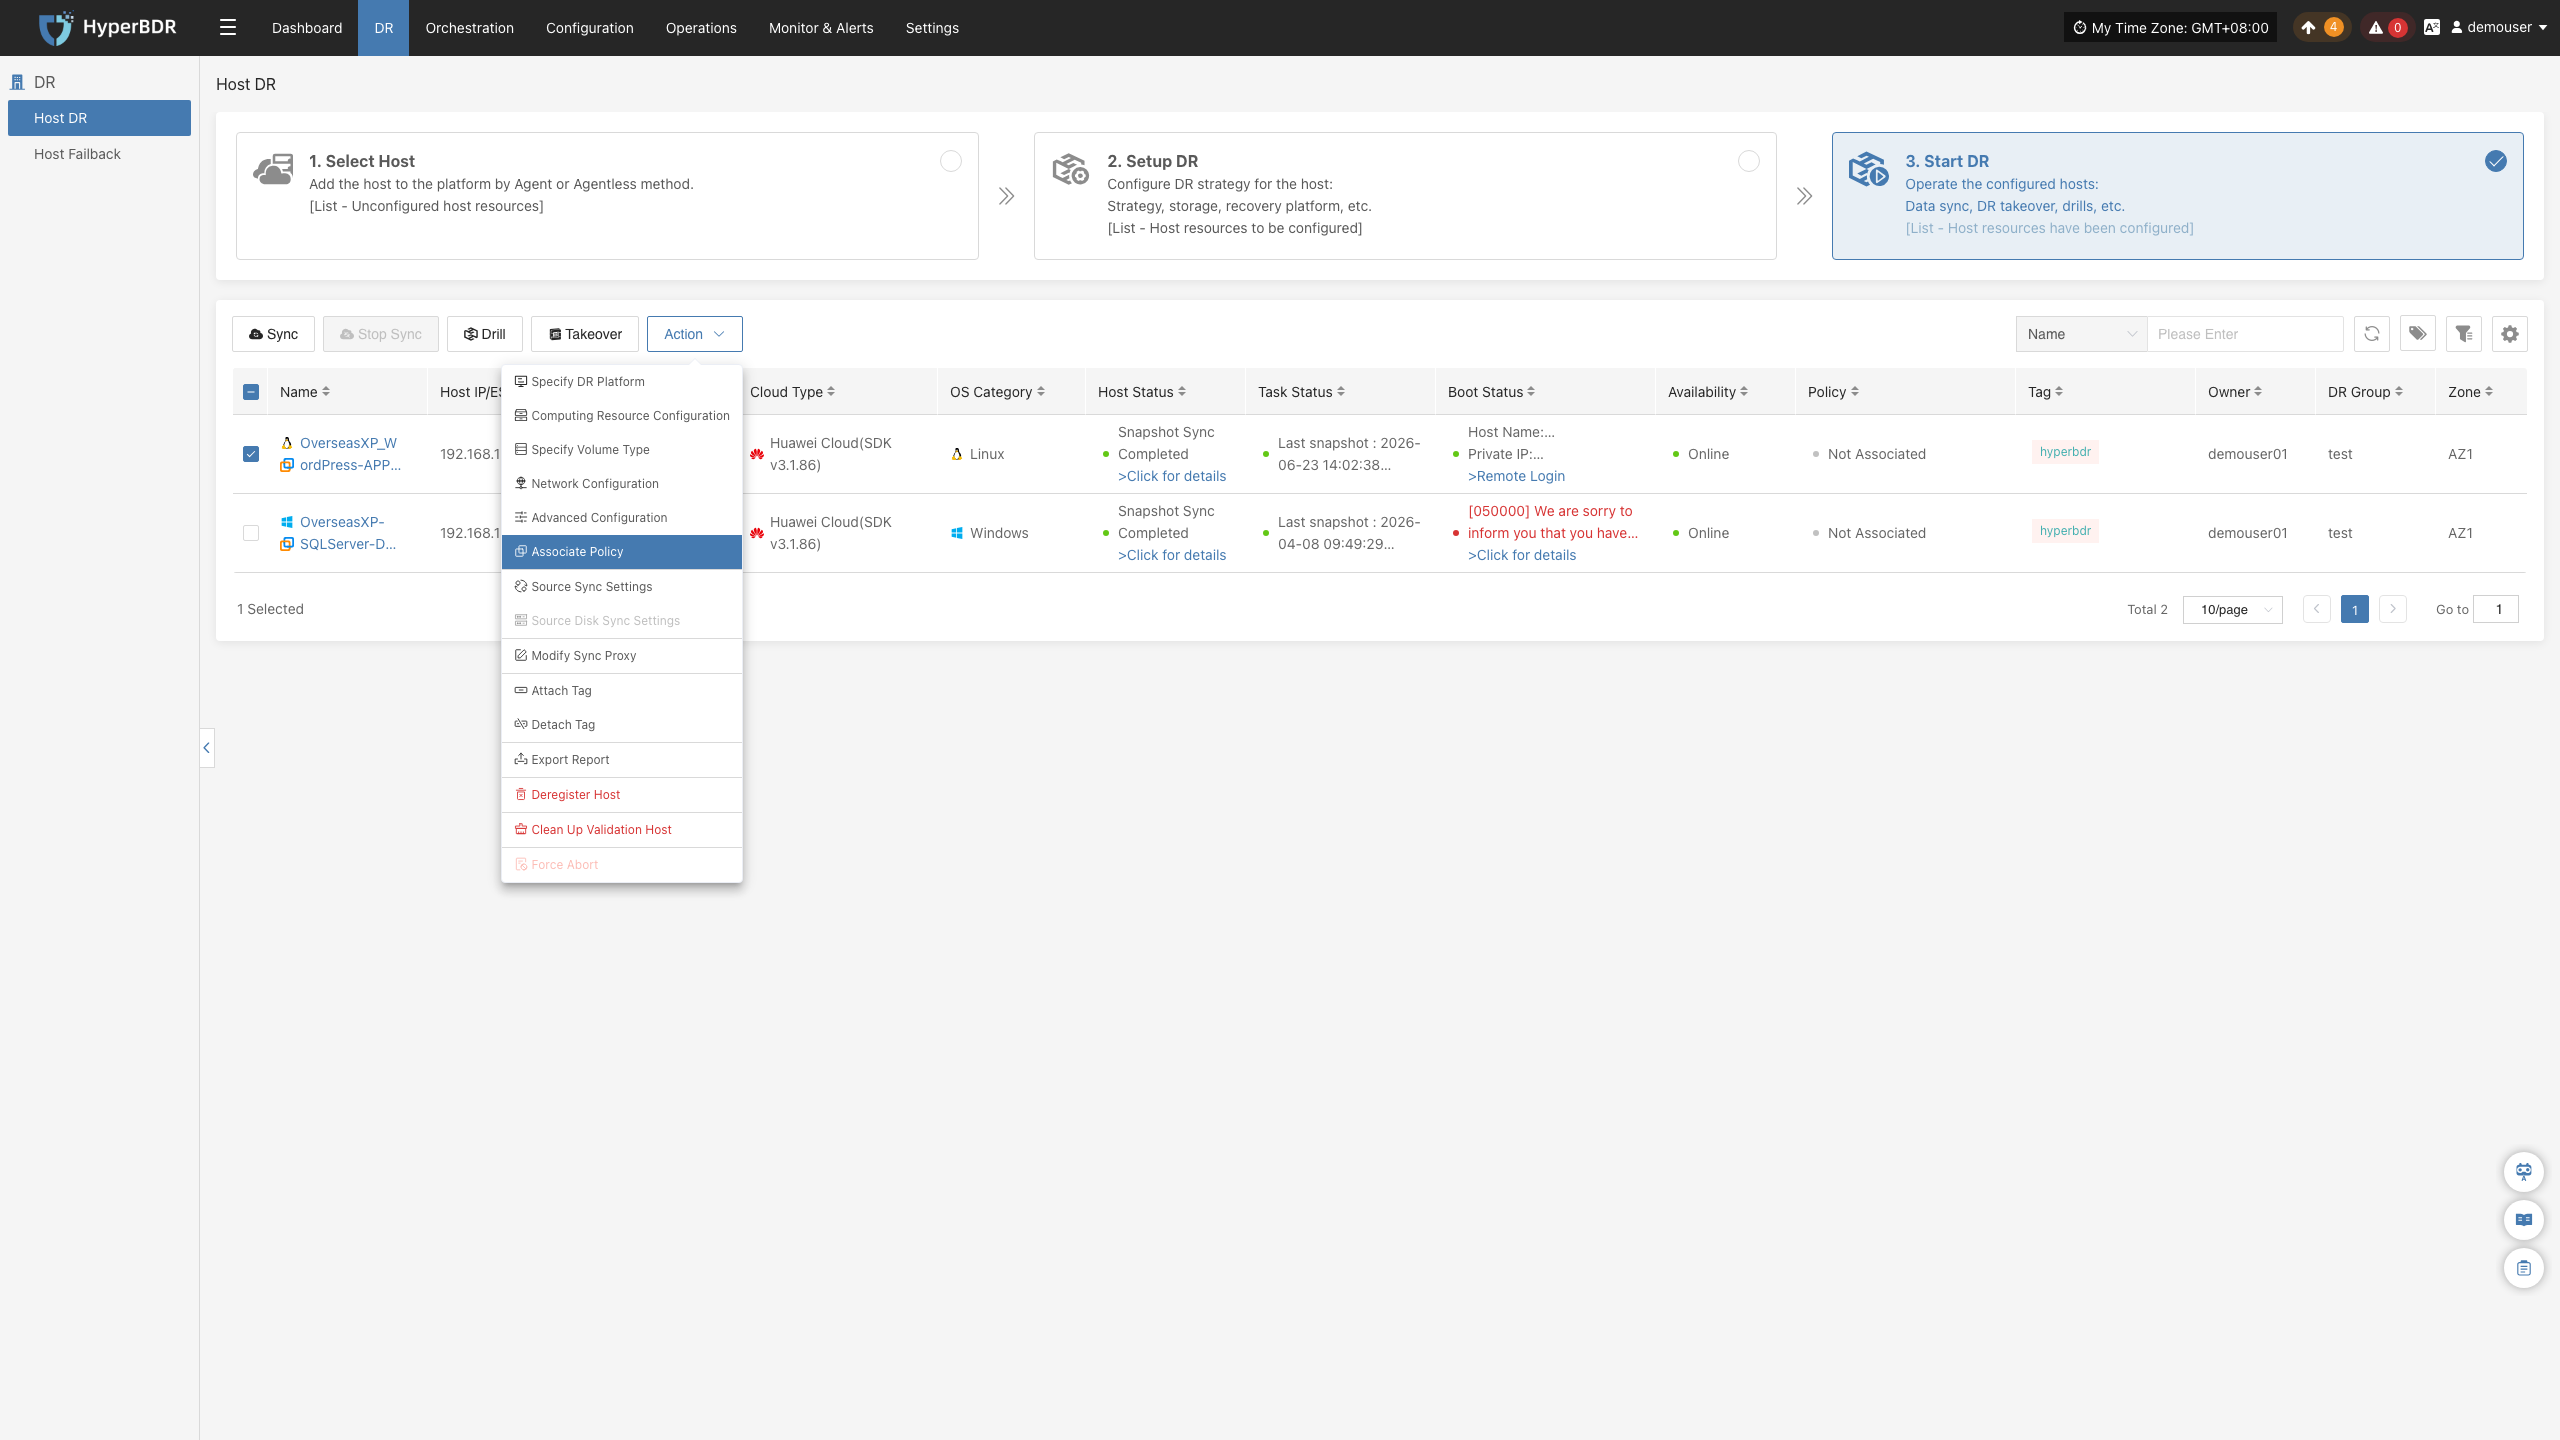
Task: Go to next page arrow
Action: (2393, 609)
